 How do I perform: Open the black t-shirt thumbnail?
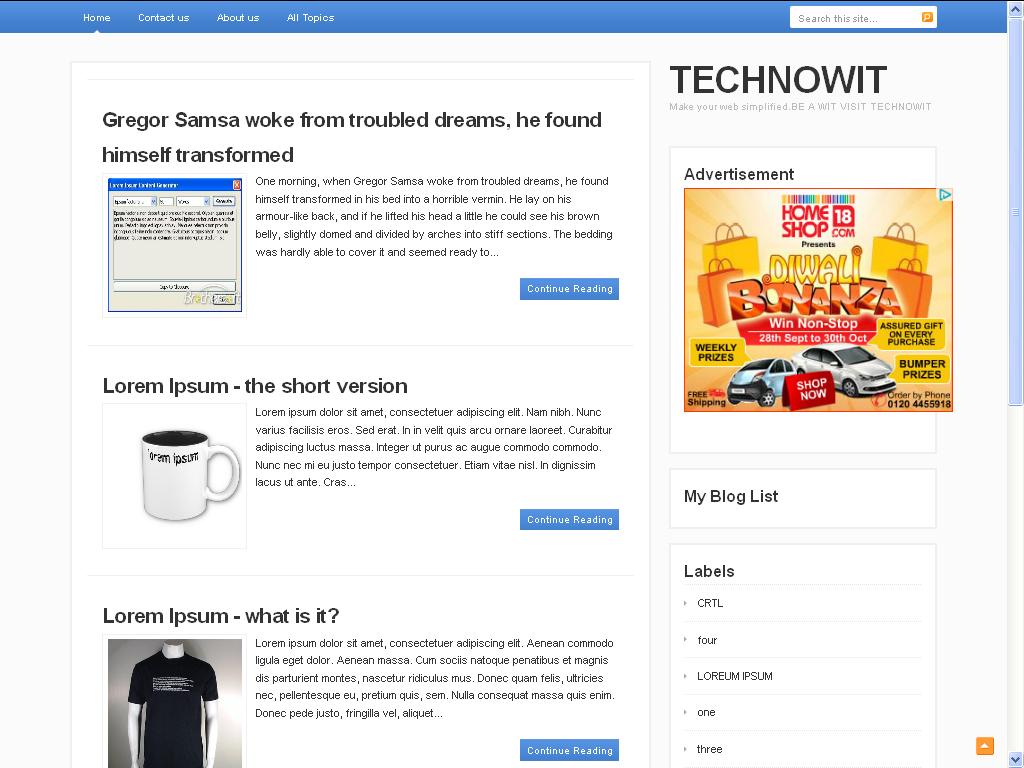[x=174, y=703]
